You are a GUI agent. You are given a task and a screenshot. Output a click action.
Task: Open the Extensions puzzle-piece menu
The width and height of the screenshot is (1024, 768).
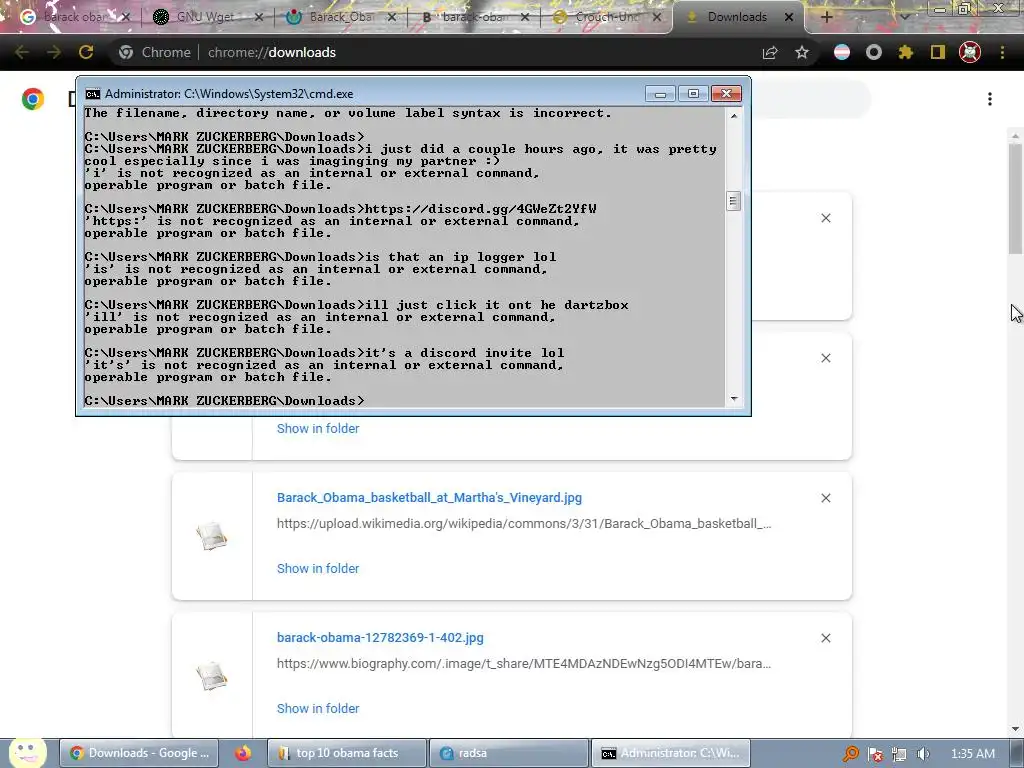coord(905,52)
